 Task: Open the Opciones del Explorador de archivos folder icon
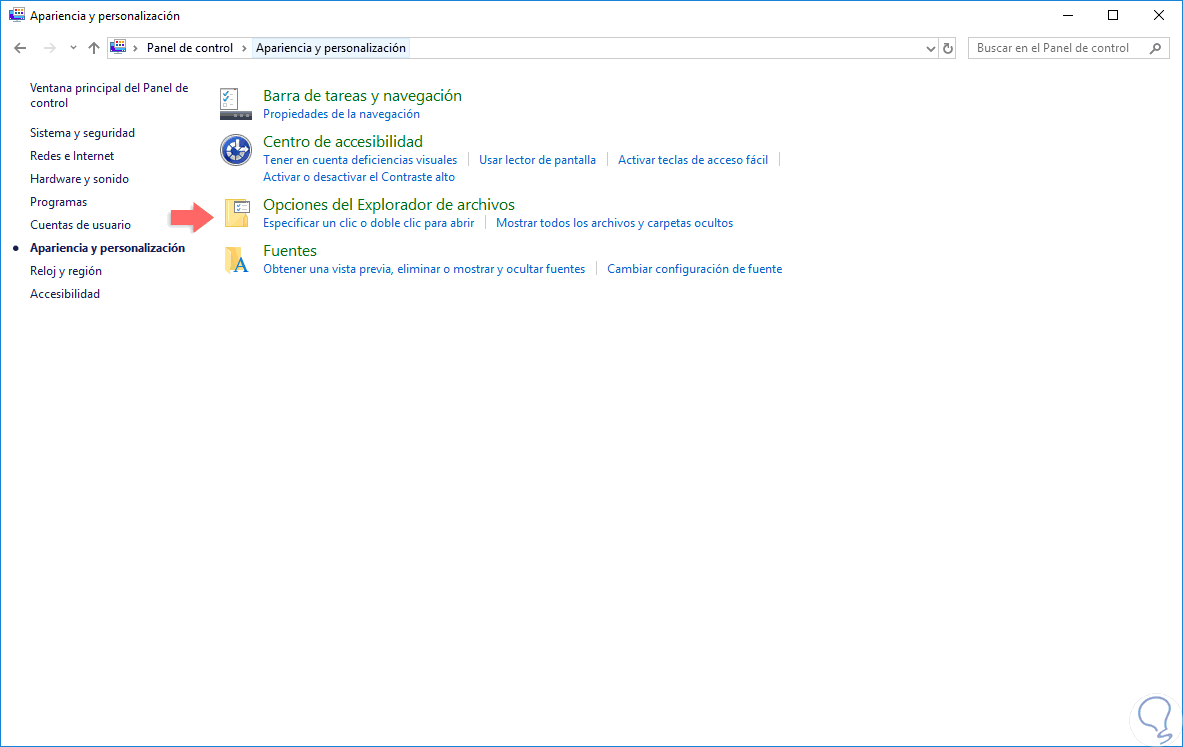237,213
